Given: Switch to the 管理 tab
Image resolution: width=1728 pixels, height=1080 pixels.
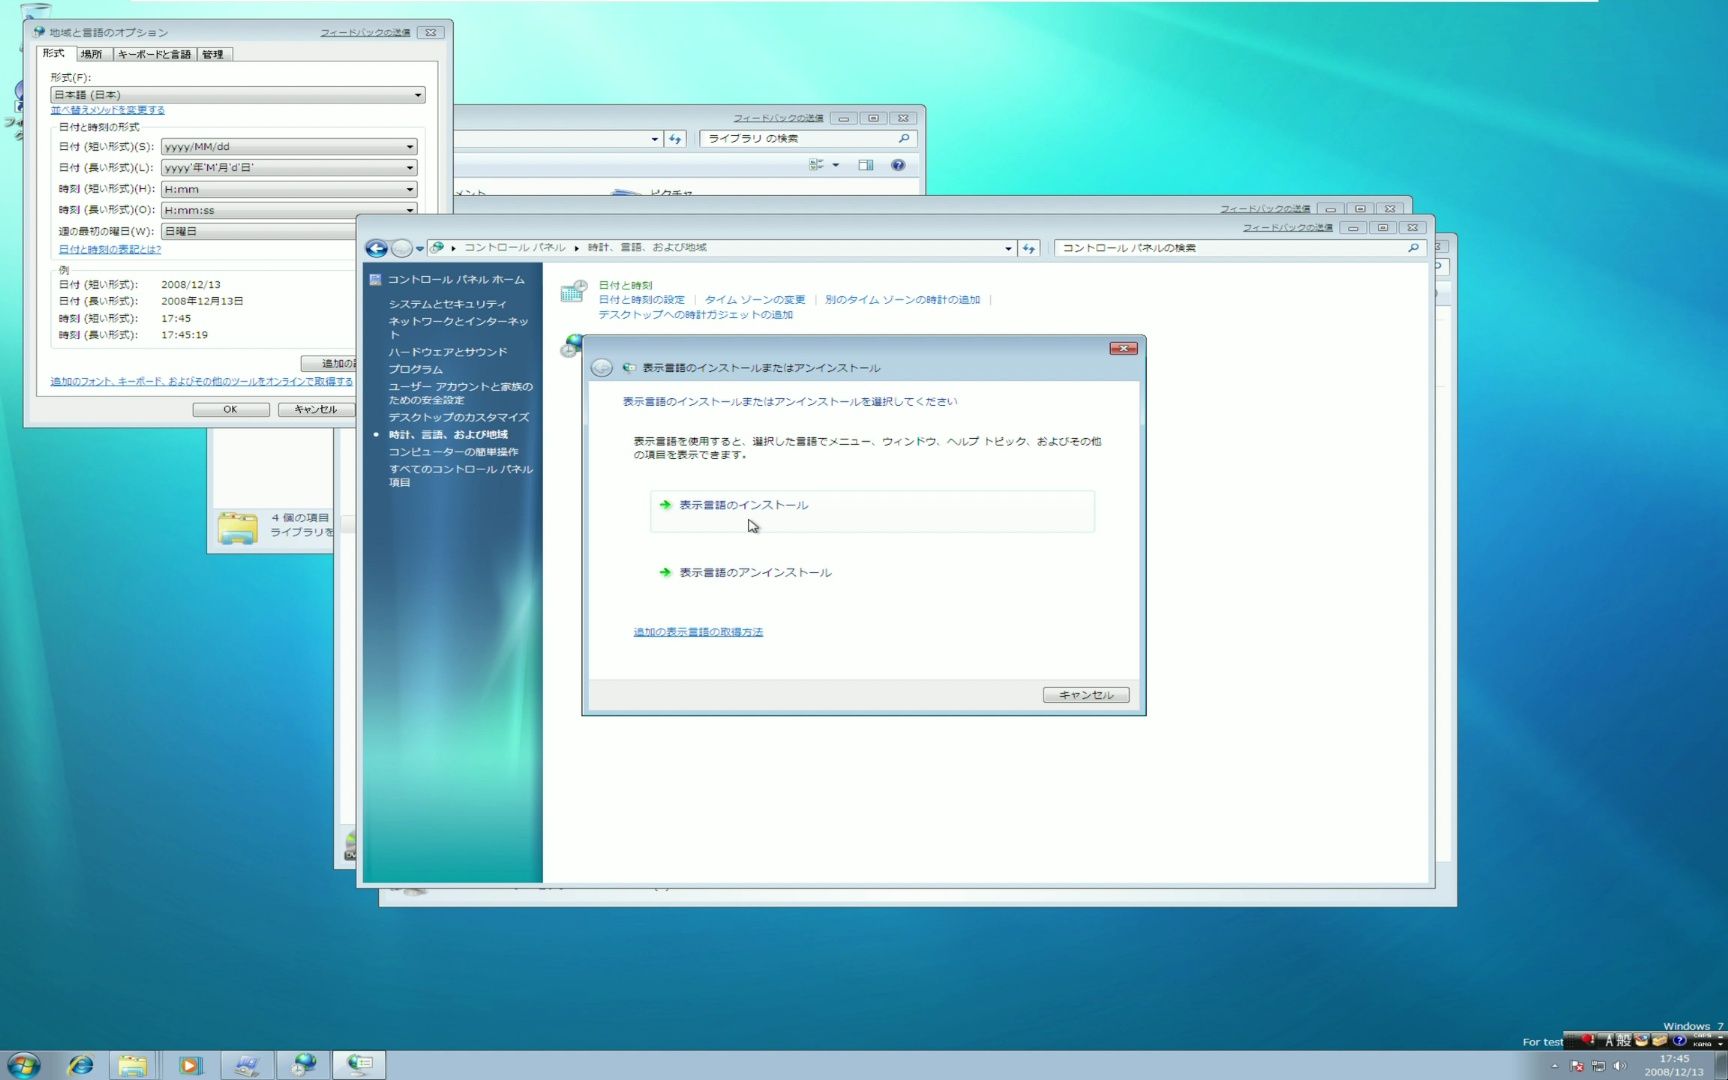Looking at the screenshot, I should coord(213,54).
